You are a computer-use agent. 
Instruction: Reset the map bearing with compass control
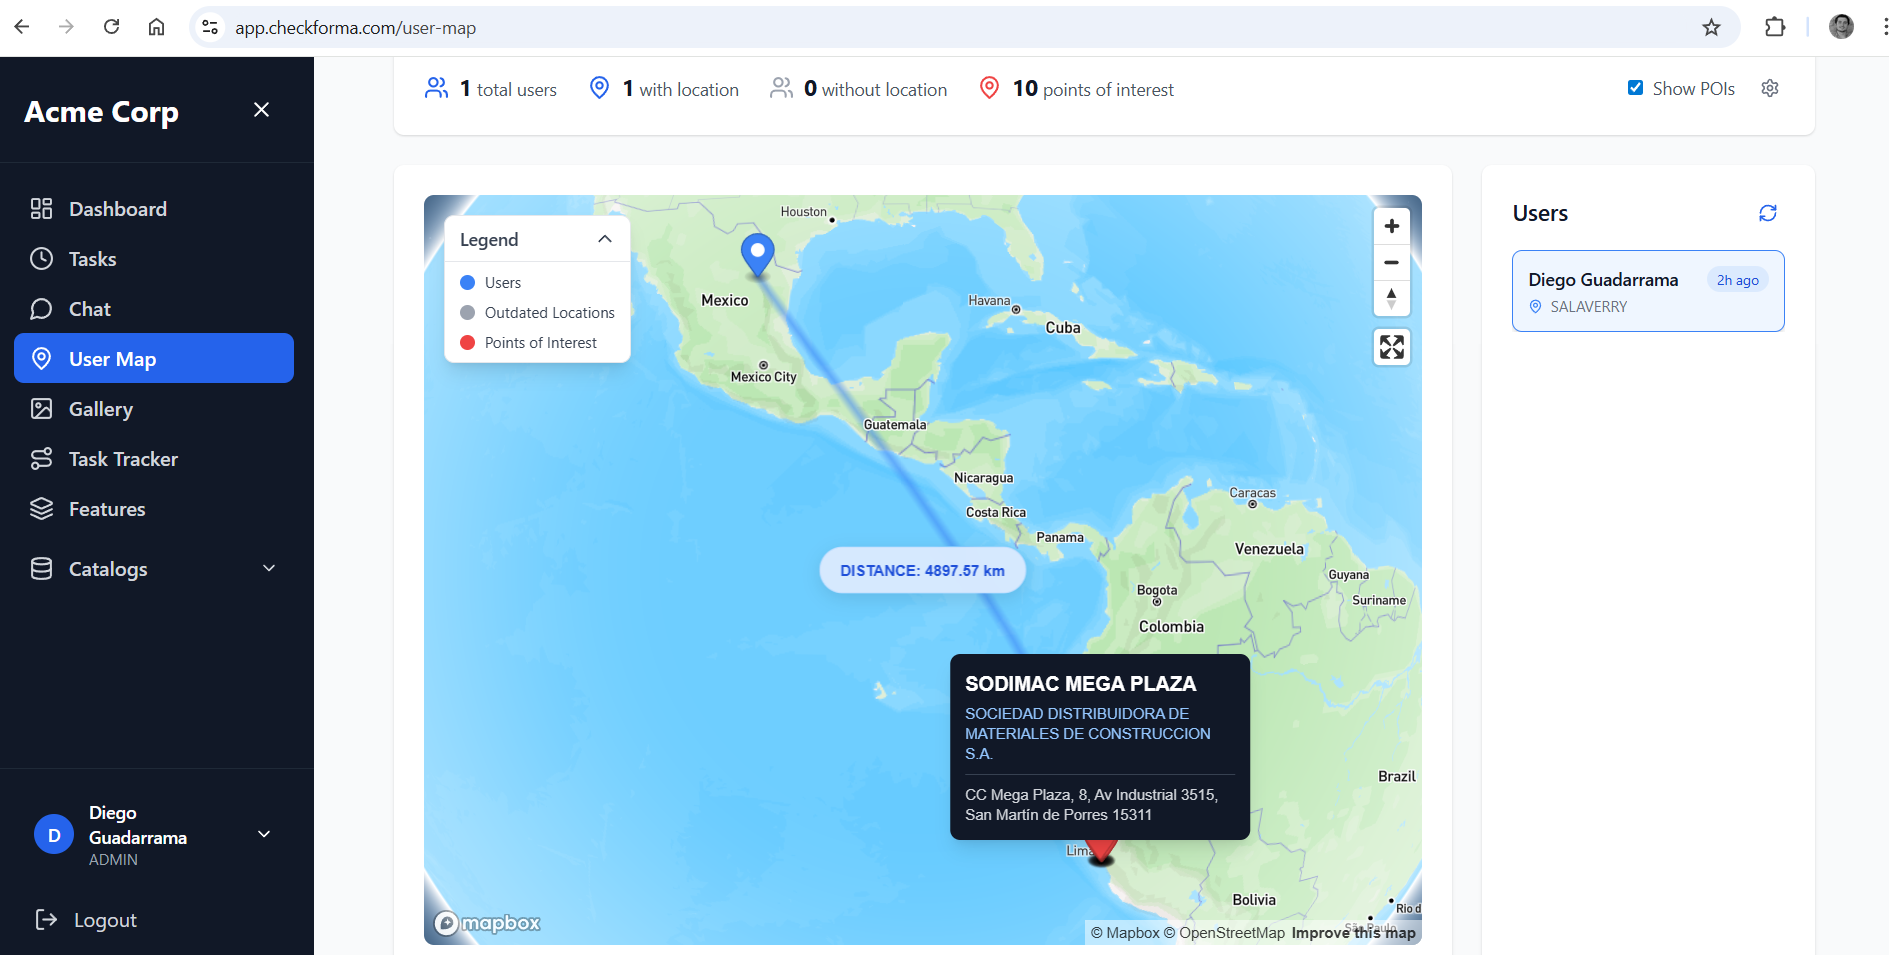point(1391,298)
